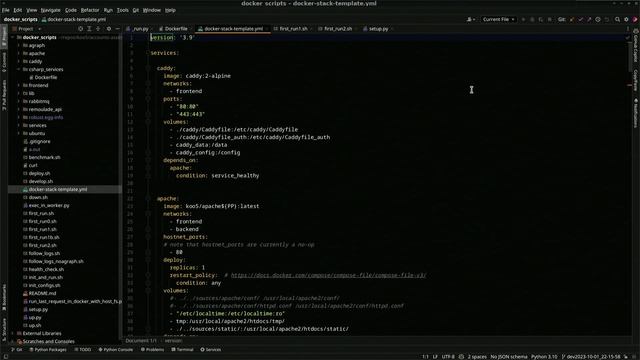Open the TODO tool window
Screen dimensions: 640x360
[83, 350]
